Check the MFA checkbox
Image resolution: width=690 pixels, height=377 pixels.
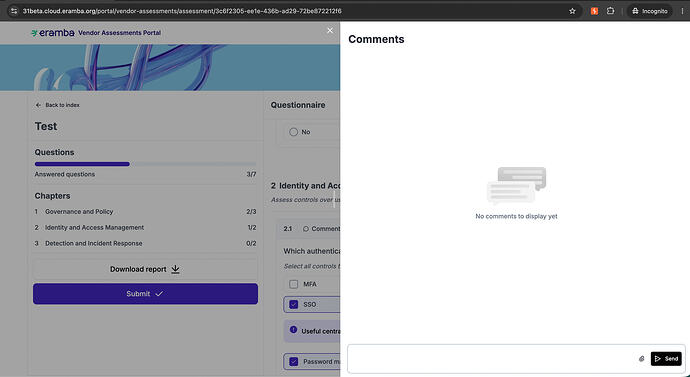294,284
